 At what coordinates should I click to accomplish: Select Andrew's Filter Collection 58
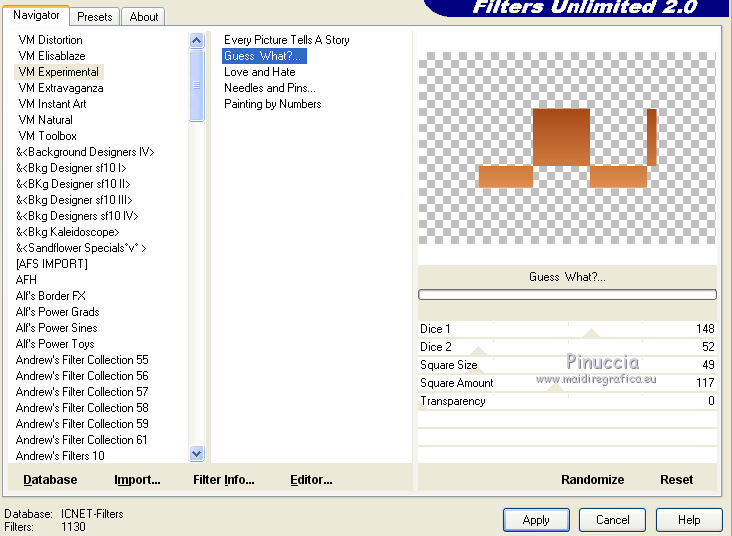[82, 408]
